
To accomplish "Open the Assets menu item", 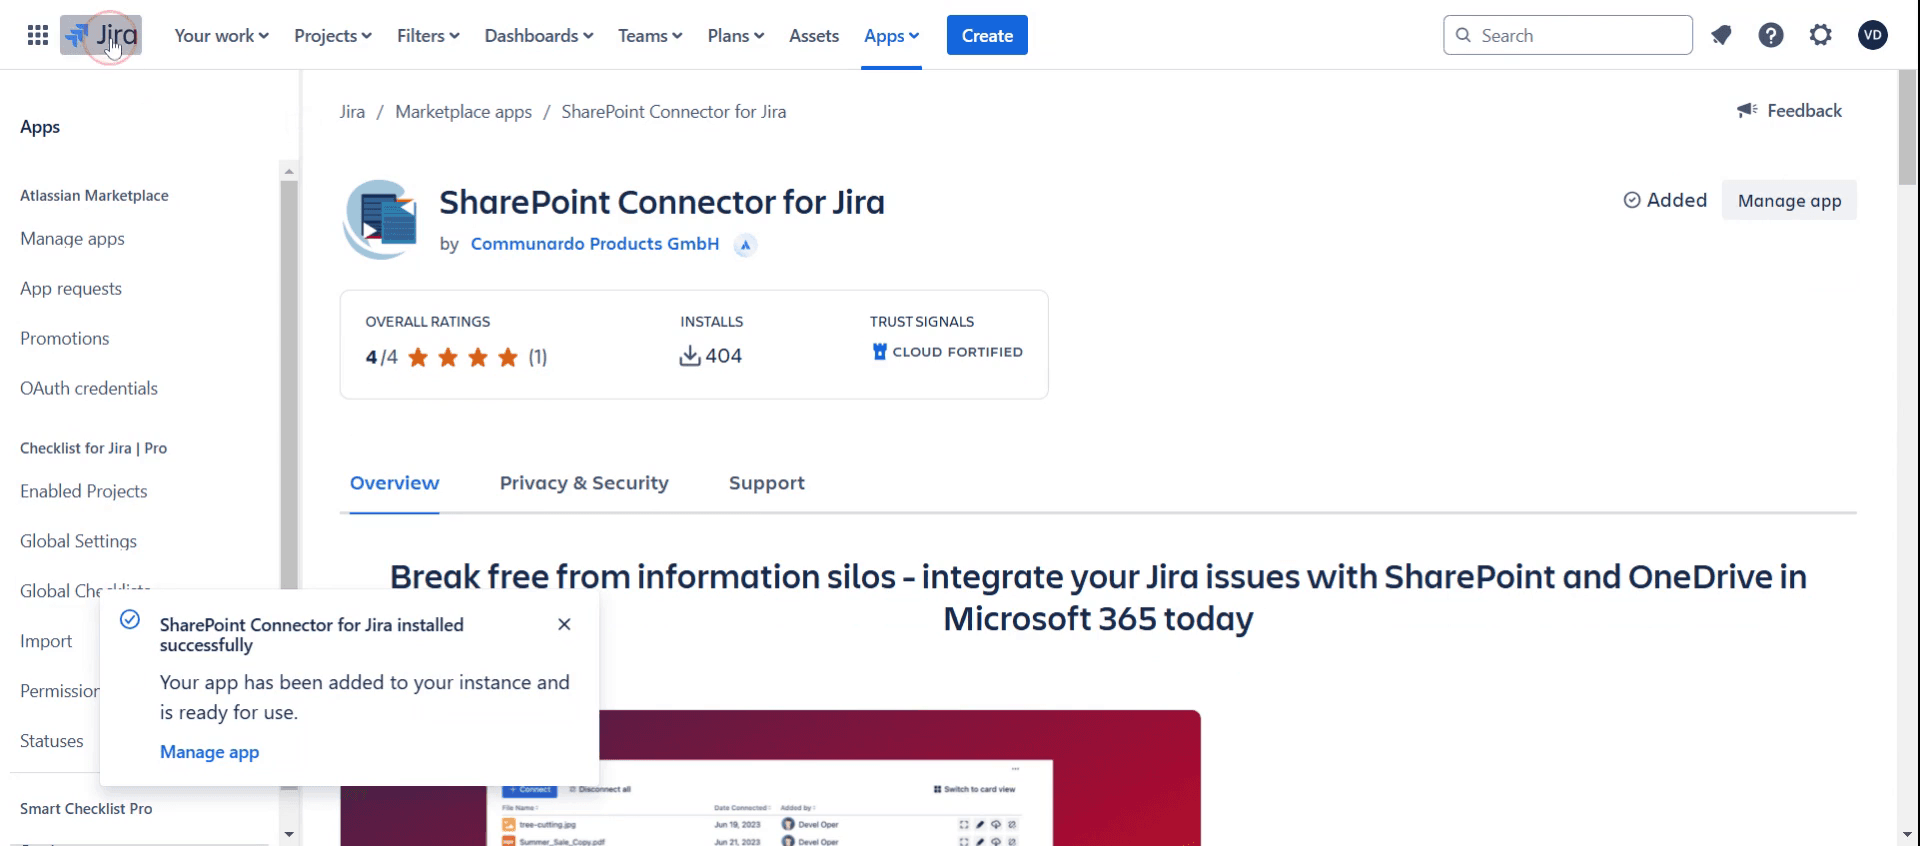I will point(814,36).
